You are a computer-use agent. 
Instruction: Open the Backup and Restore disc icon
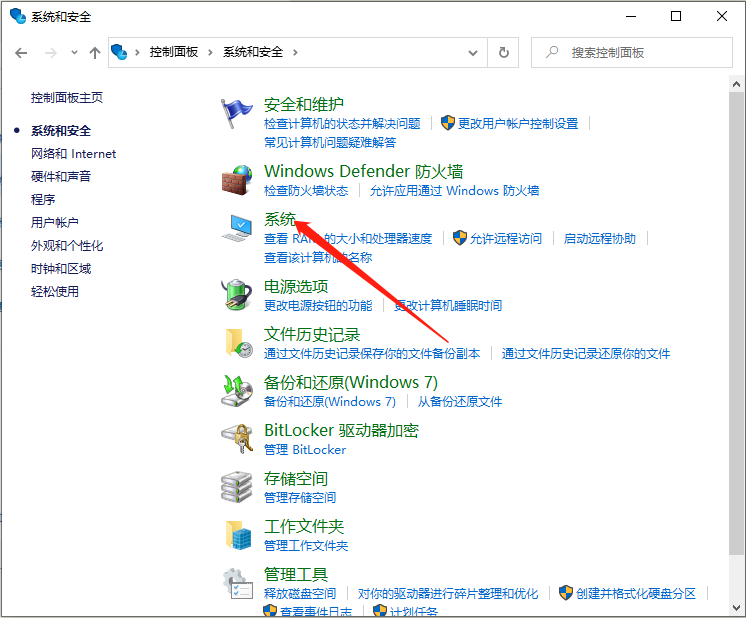coord(236,391)
